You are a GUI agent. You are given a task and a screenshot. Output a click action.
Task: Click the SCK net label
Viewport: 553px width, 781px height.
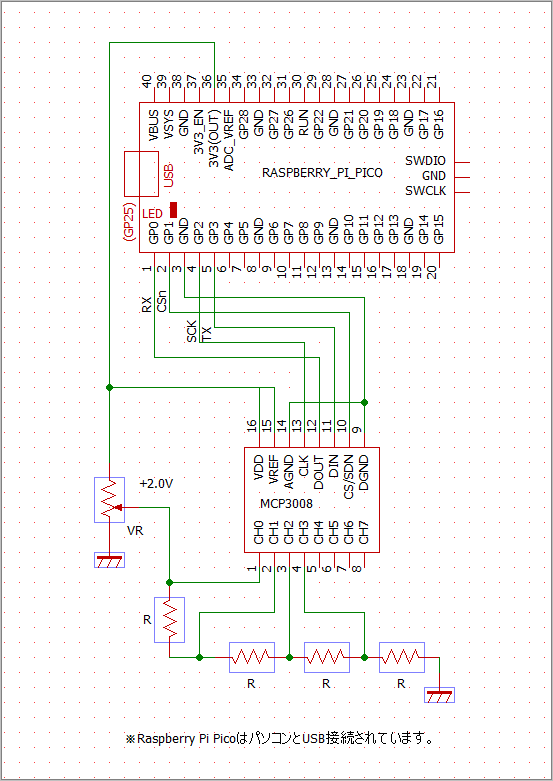(192, 332)
